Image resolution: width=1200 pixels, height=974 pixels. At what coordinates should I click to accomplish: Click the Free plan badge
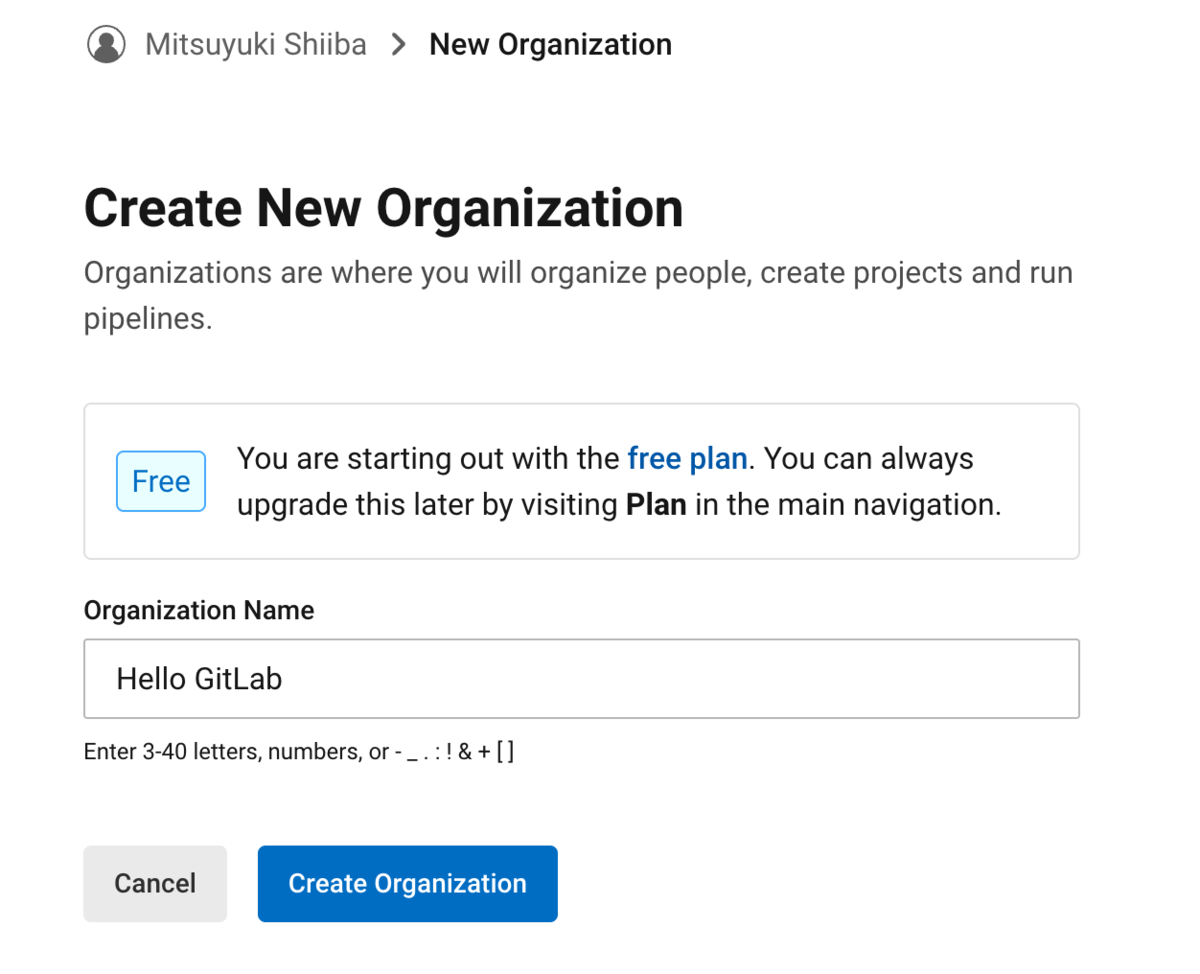click(161, 481)
